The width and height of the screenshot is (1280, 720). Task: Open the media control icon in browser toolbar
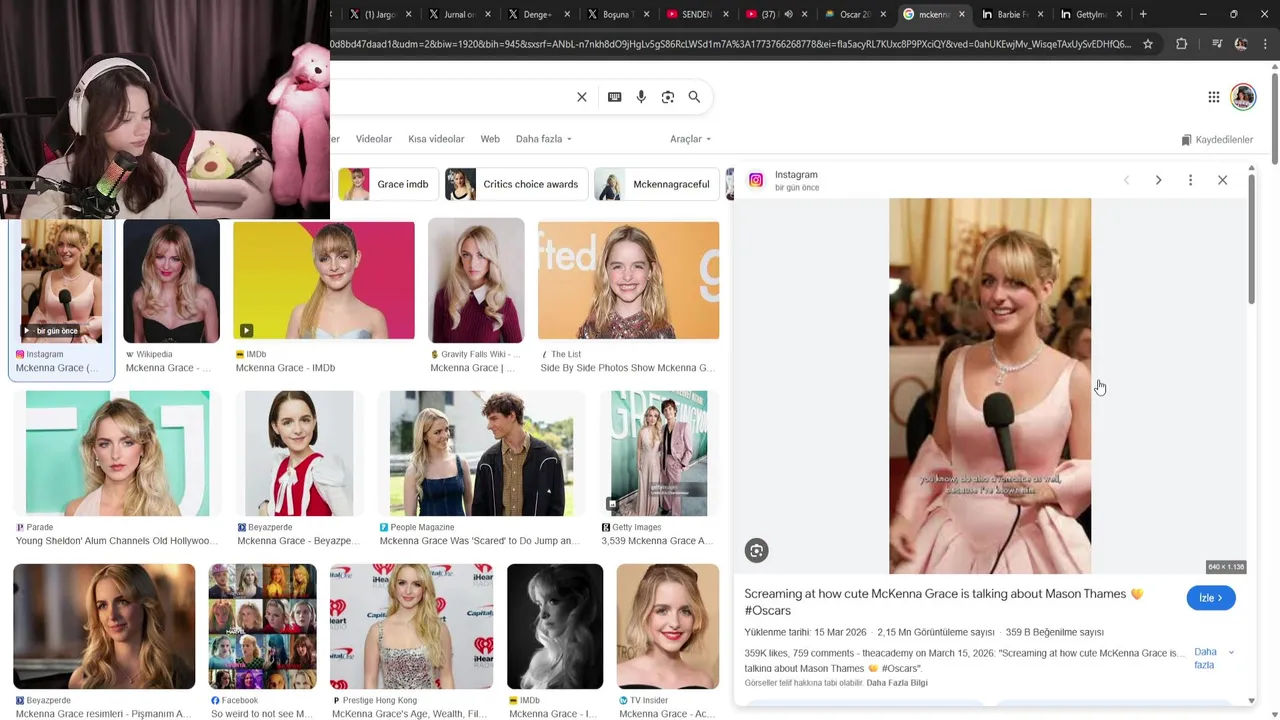tap(1216, 44)
